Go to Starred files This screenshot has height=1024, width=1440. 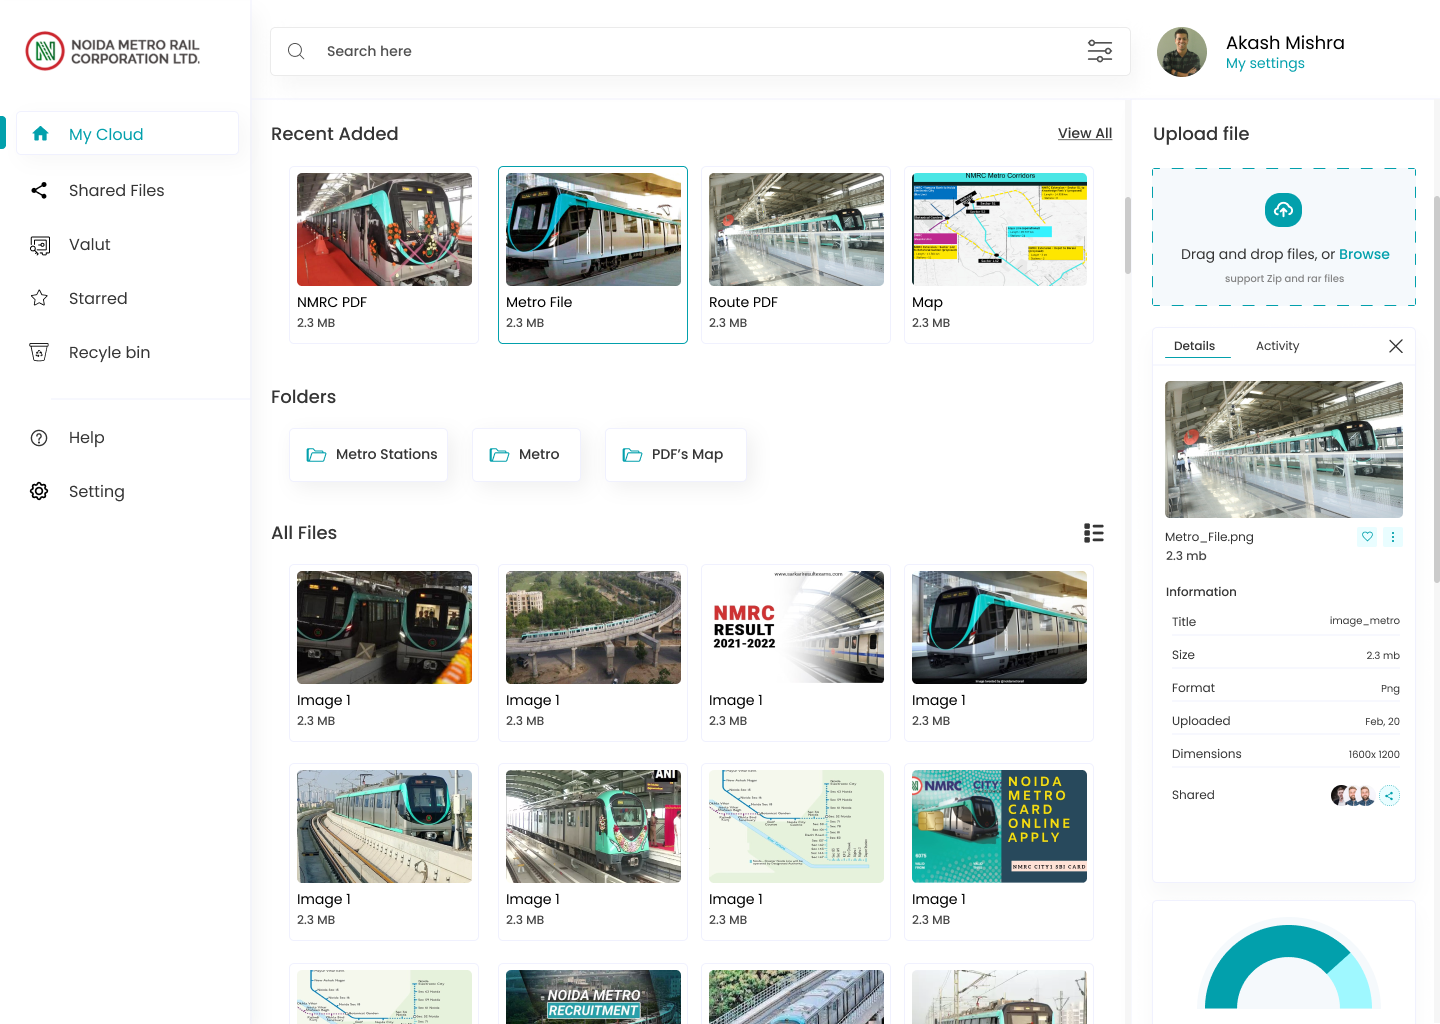coord(98,299)
